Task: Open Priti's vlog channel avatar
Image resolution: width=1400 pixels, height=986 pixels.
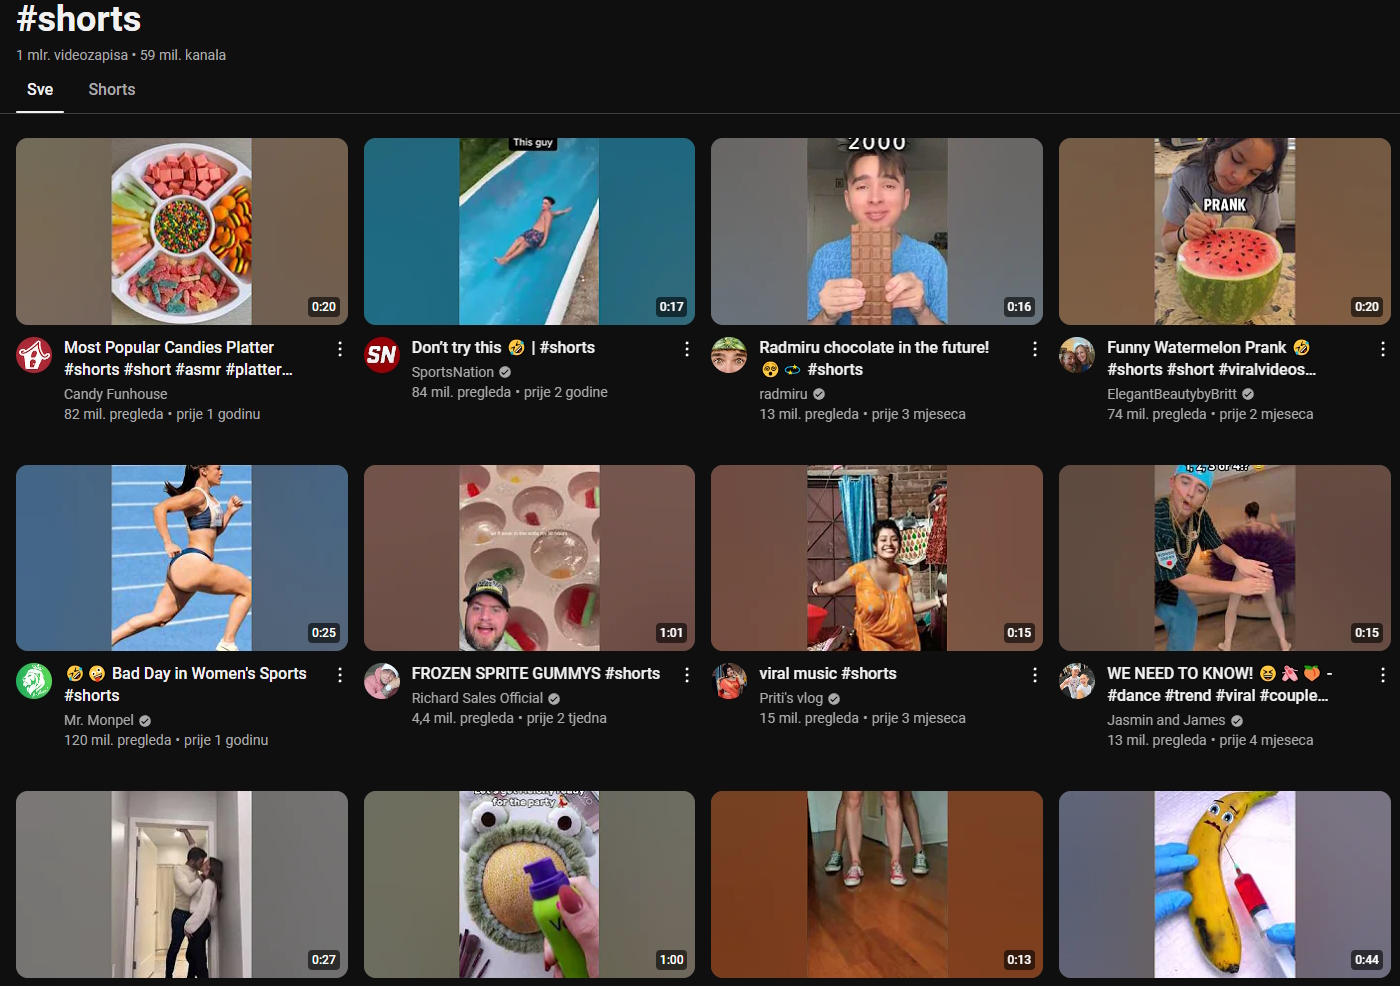Action: point(729,681)
